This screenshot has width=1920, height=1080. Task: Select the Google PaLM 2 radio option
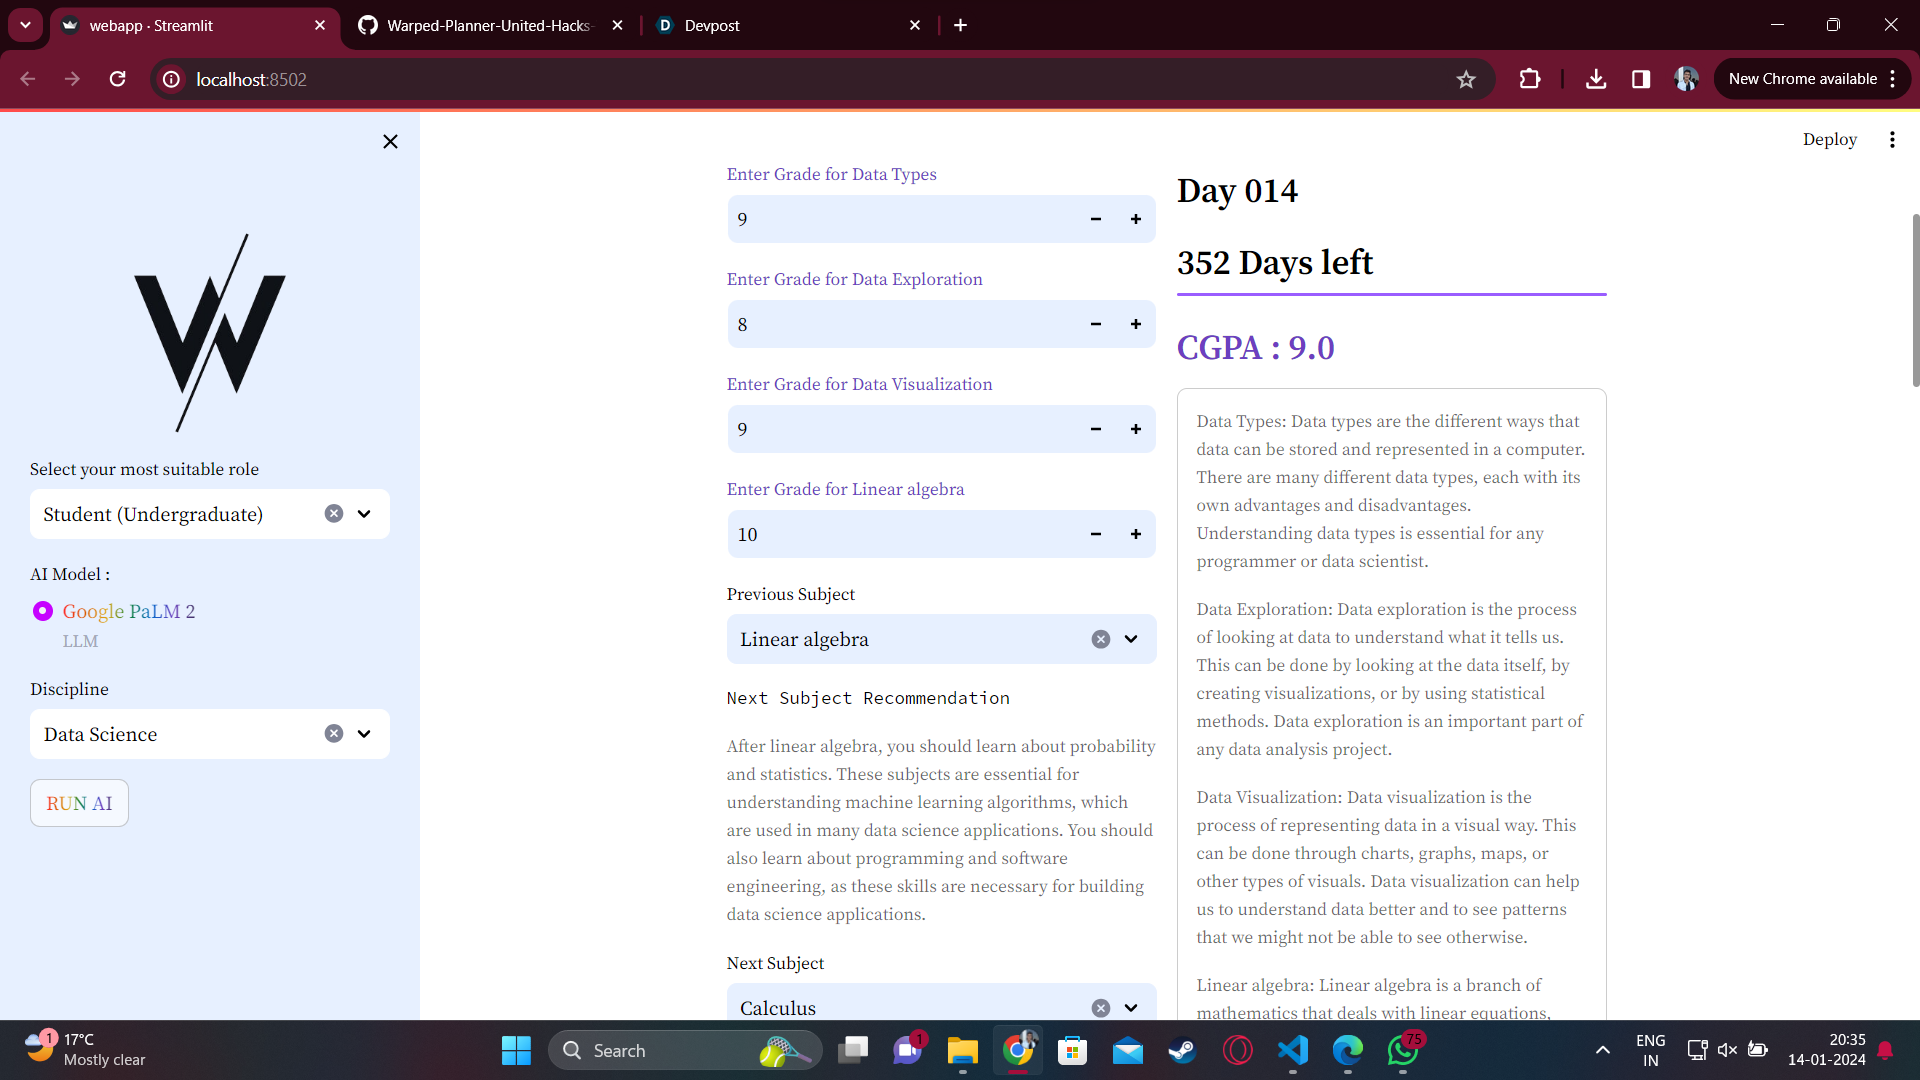click(43, 611)
